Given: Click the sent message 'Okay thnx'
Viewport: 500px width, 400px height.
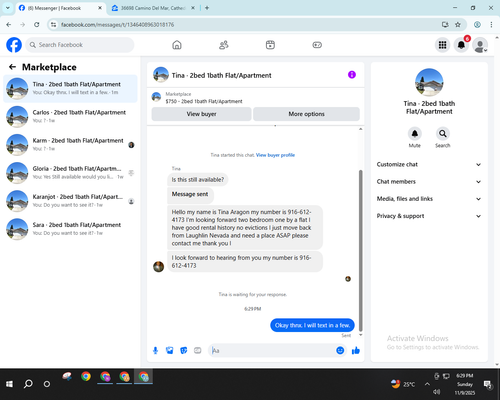Looking at the screenshot, I should tap(312, 325).
